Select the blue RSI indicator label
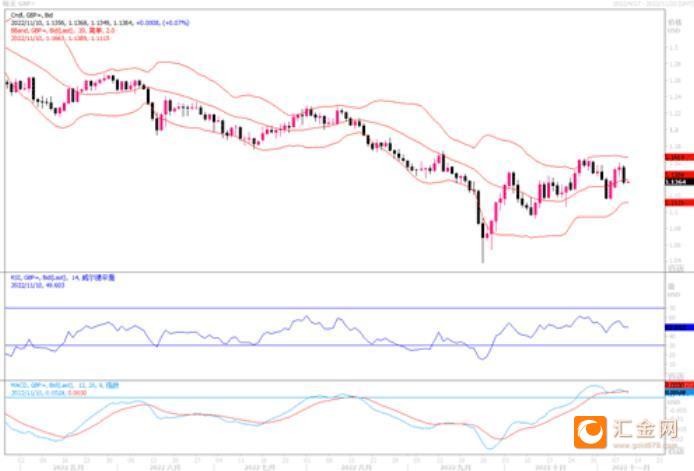The width and height of the screenshot is (694, 471). [62, 278]
